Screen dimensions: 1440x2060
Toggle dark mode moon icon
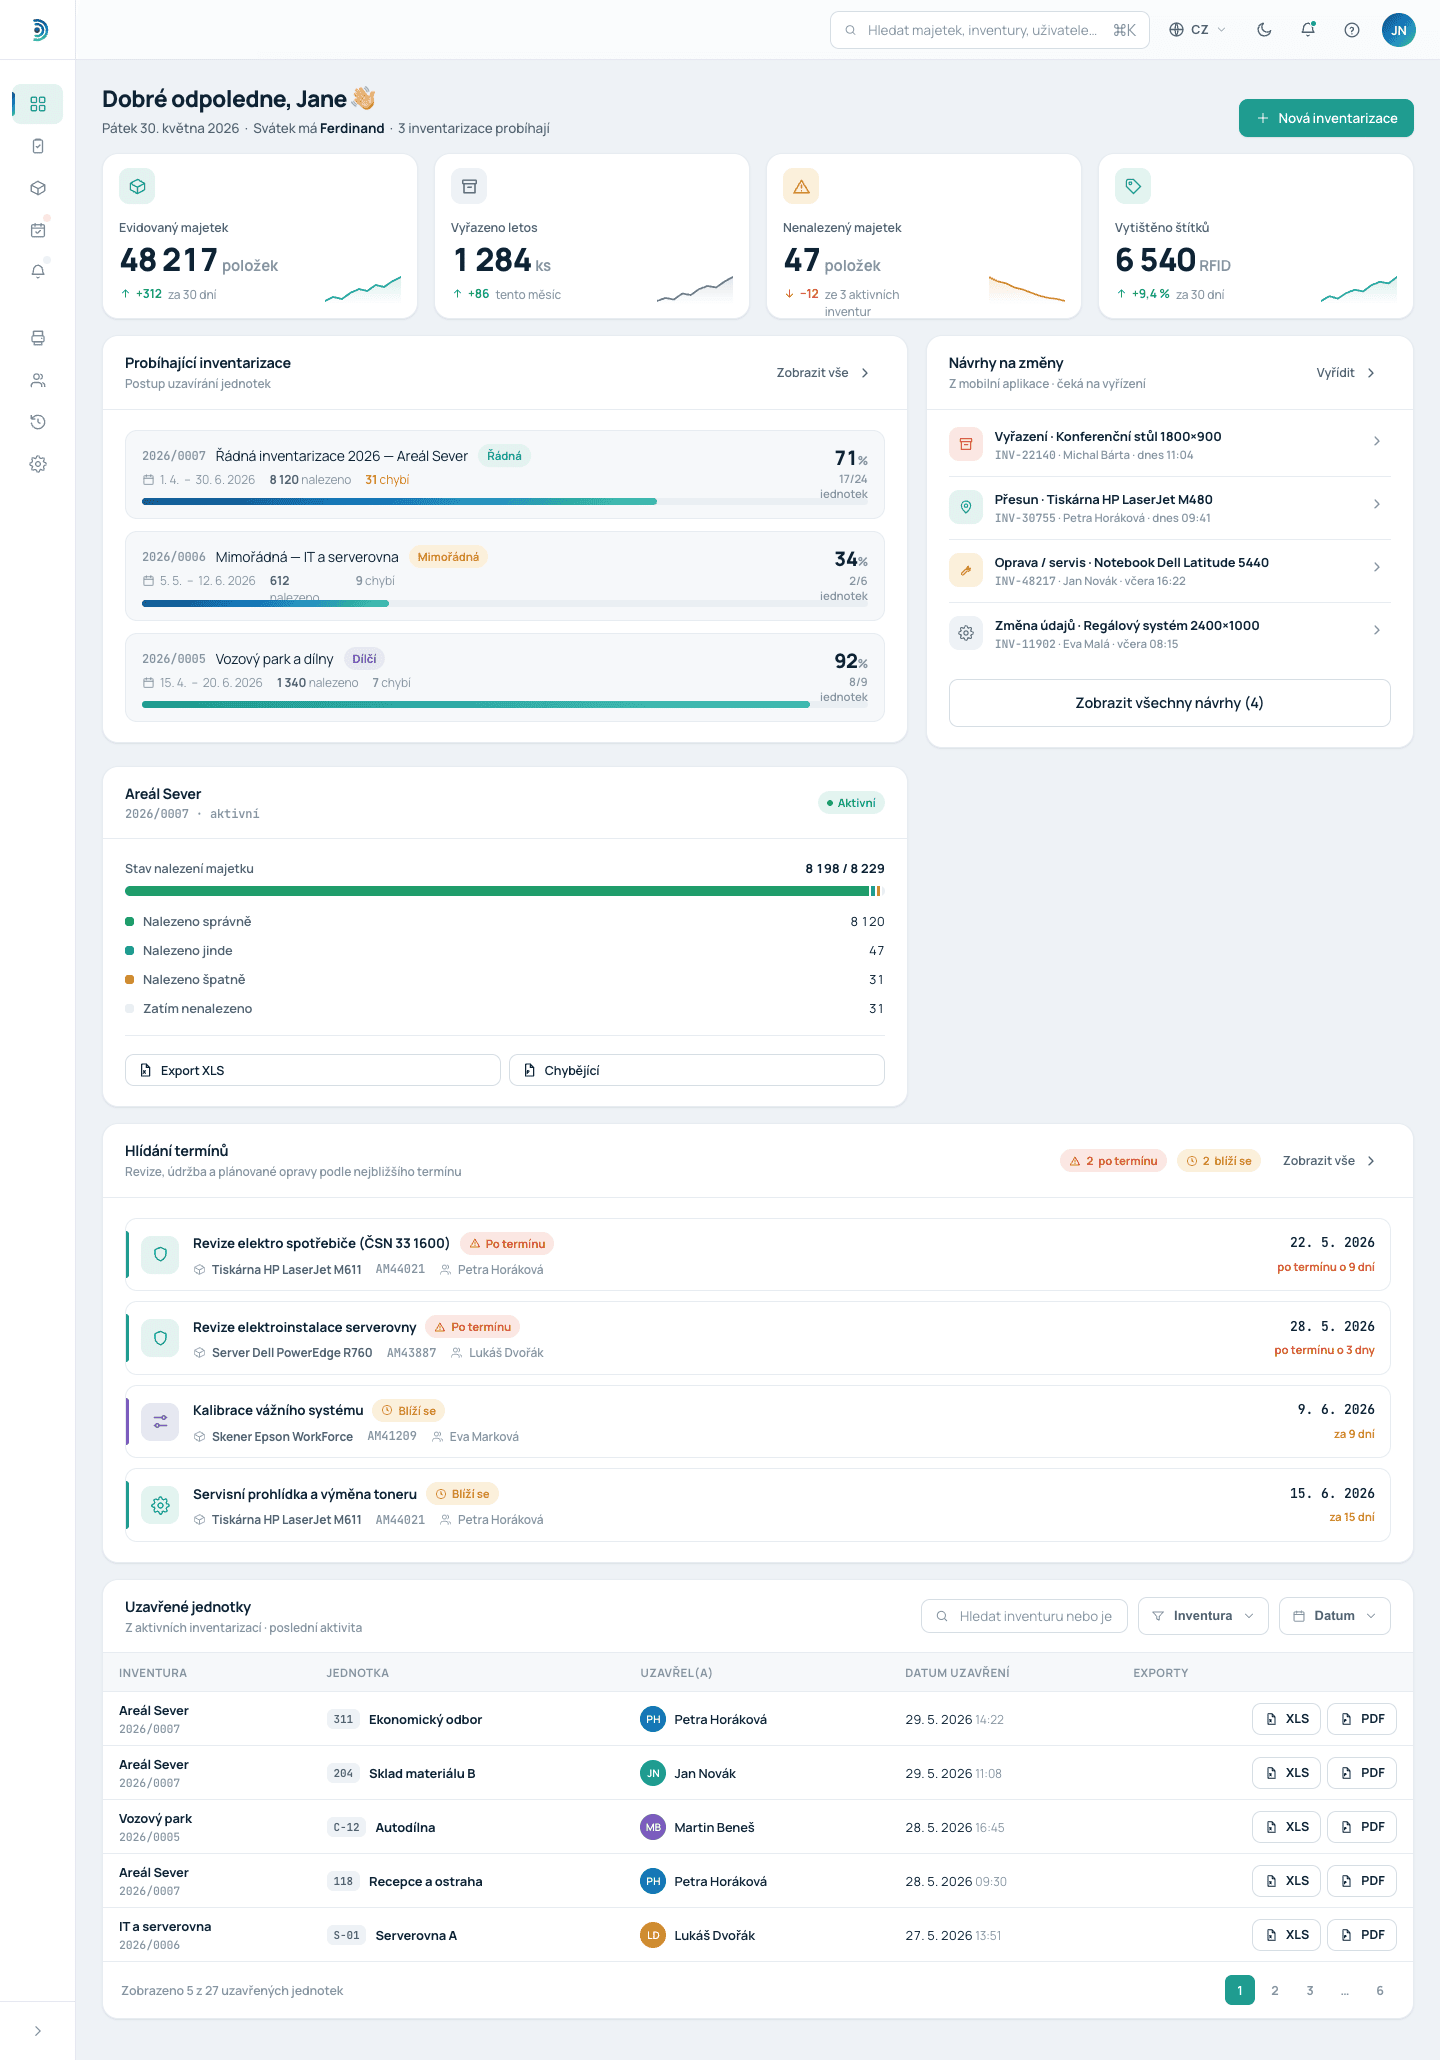pos(1264,30)
